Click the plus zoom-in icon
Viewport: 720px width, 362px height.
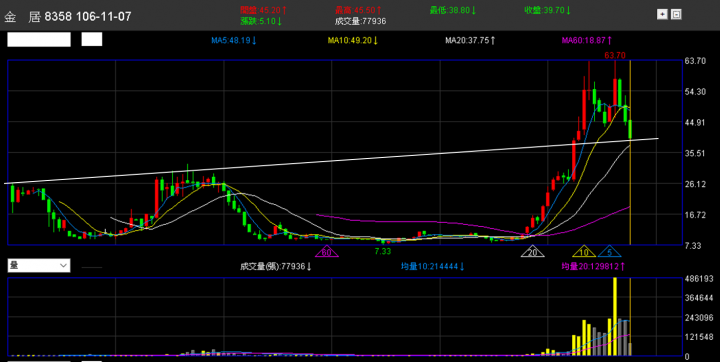(662, 15)
